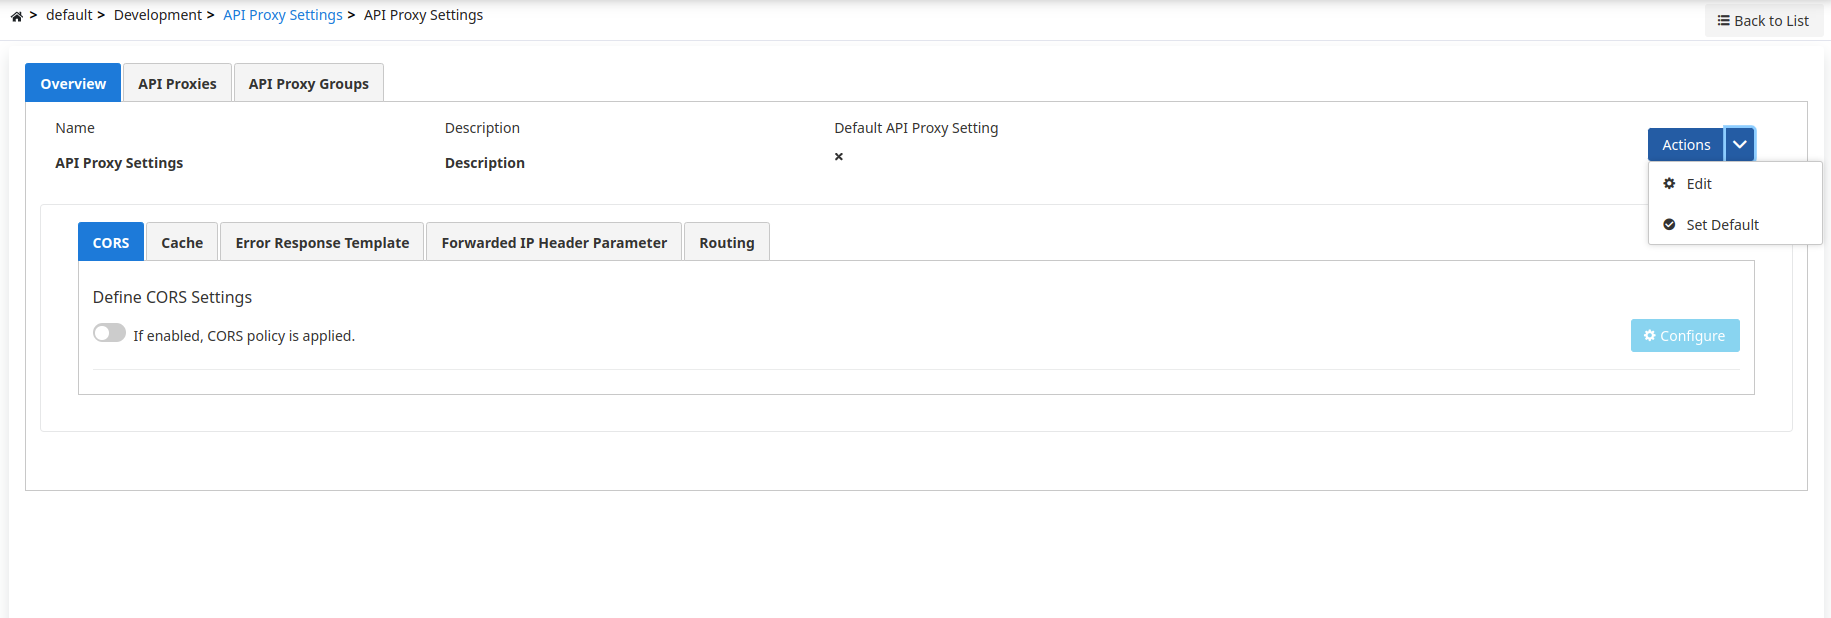Click the gear icon next to Edit
The image size is (1831, 618).
coord(1669,184)
